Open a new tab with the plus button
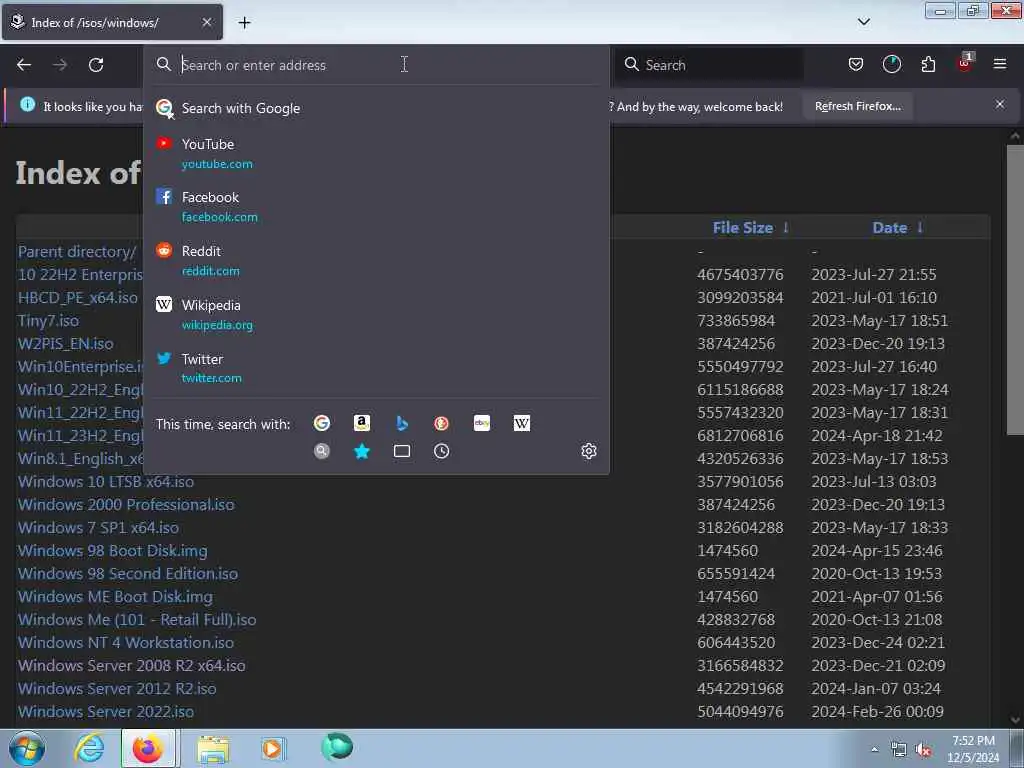Screen dimensions: 1024x768 (x=244, y=23)
